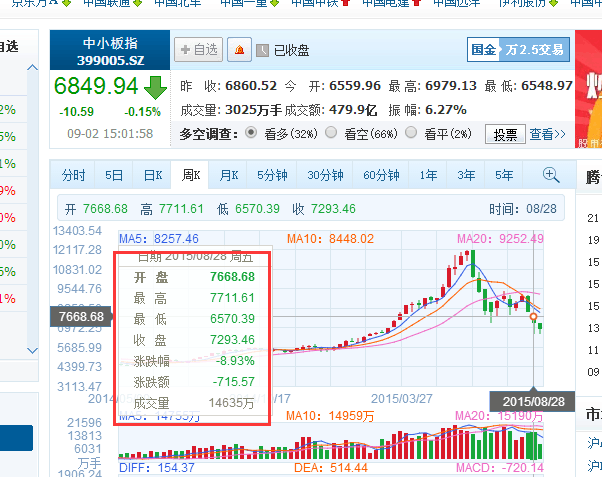
Task: Click the current price 6849.94
Action: tap(96, 86)
